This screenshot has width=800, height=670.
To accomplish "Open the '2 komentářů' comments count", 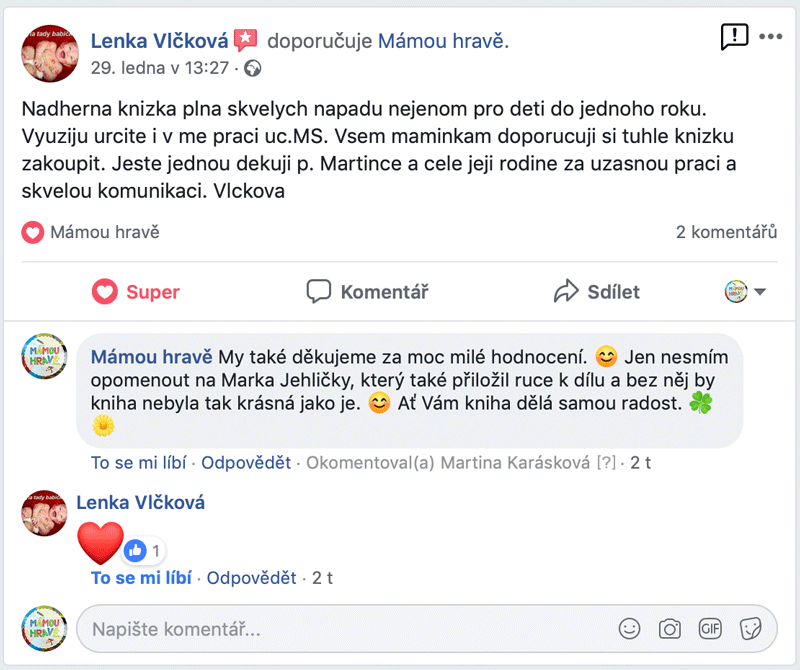I will click(727, 232).
